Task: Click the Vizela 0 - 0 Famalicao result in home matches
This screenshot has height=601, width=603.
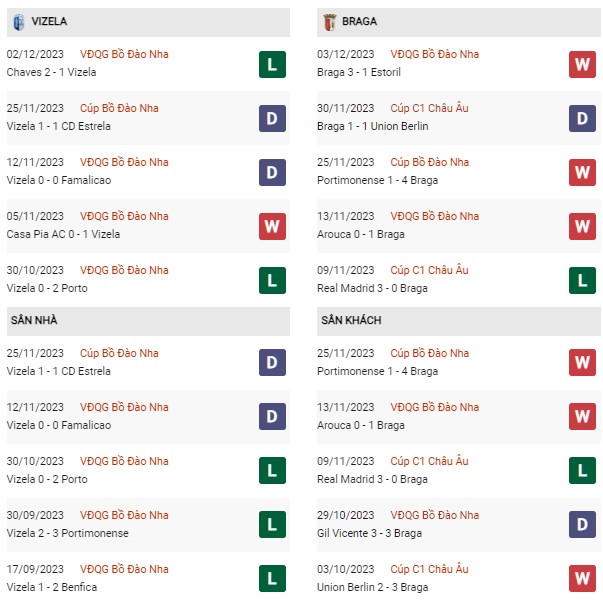Action: tap(58, 425)
